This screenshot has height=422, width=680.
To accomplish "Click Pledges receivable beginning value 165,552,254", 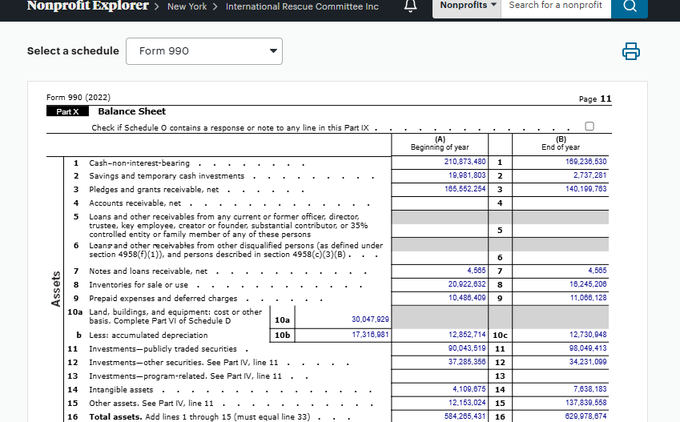I will pos(465,189).
